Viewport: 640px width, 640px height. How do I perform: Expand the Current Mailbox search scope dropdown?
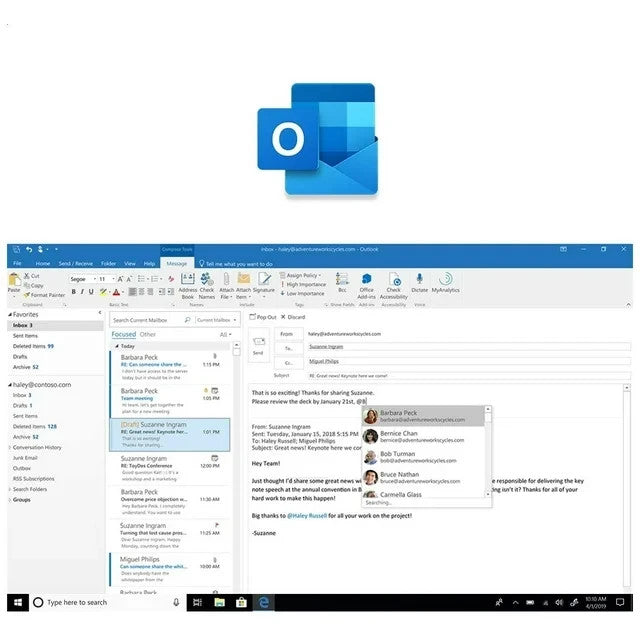217,319
